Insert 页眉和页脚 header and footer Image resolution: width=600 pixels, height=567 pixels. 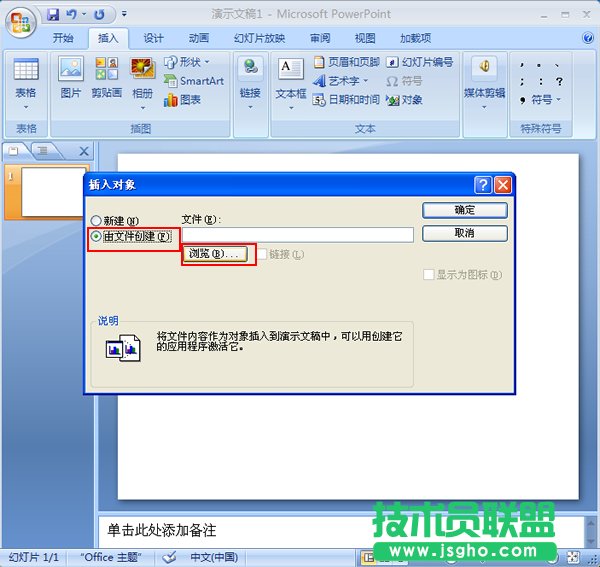click(346, 62)
